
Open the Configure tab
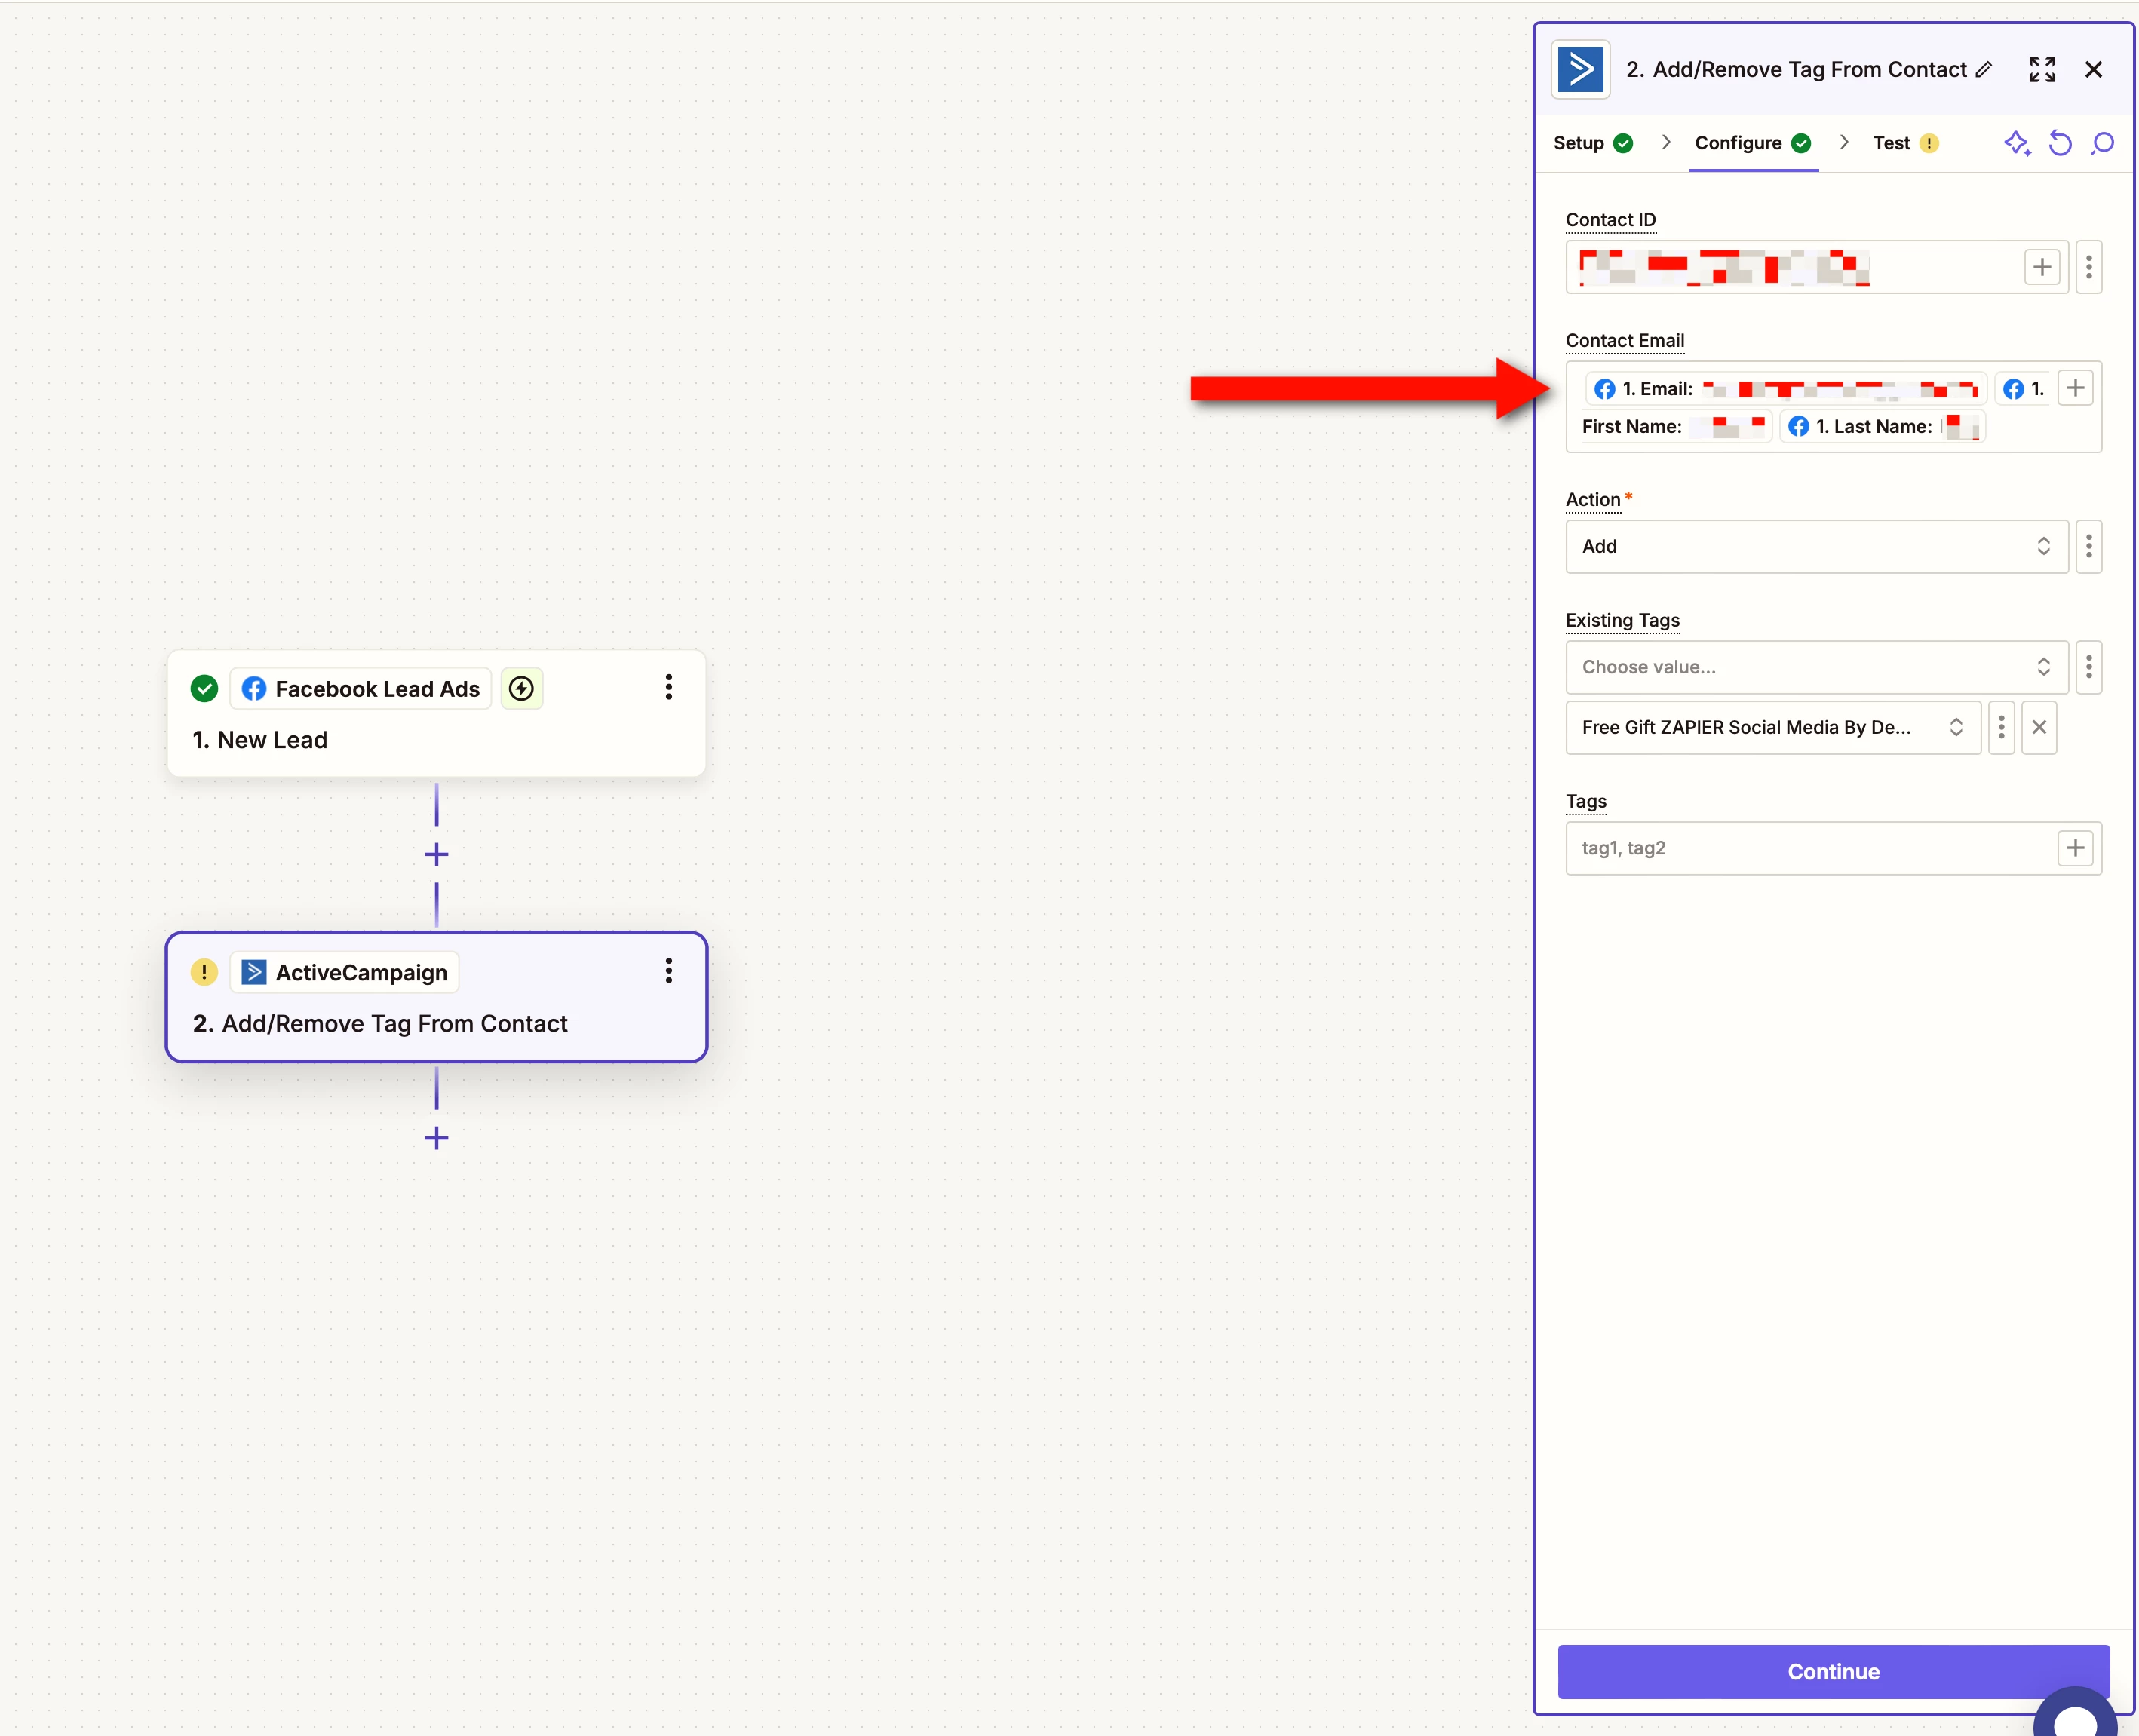[x=1753, y=143]
